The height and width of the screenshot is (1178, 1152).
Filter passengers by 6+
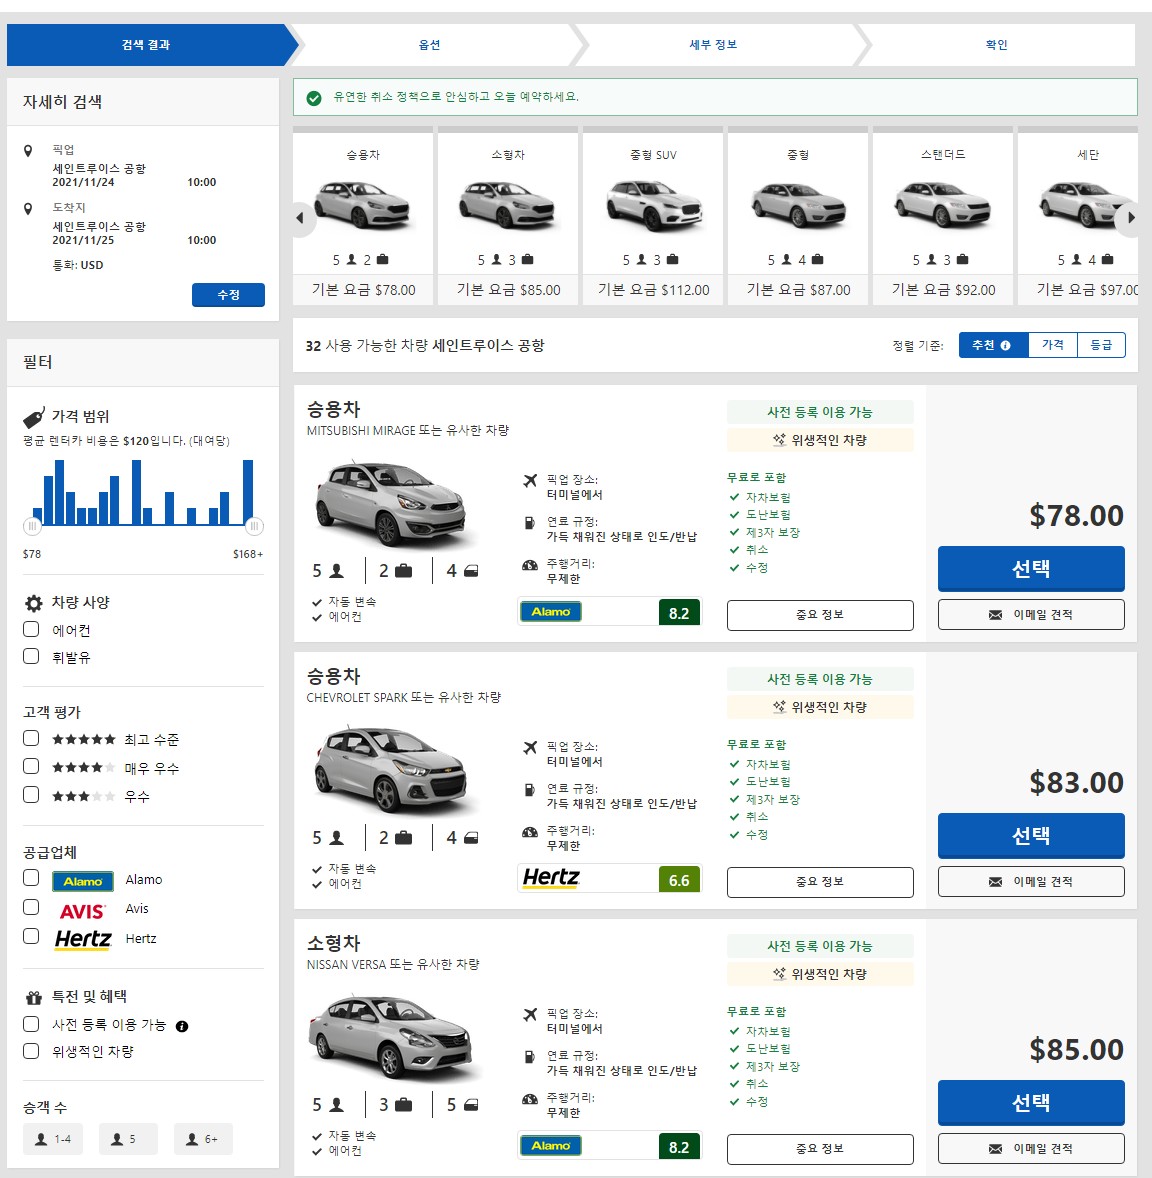(203, 1139)
